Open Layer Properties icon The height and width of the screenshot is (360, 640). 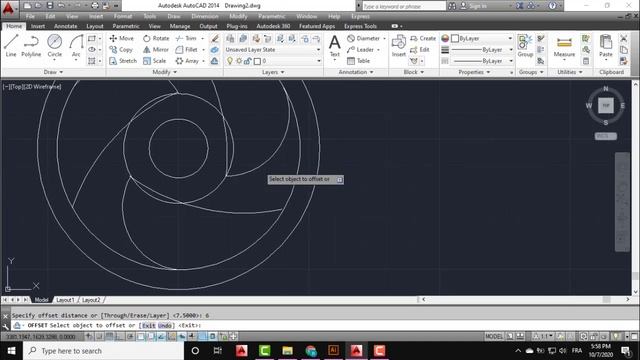230,38
